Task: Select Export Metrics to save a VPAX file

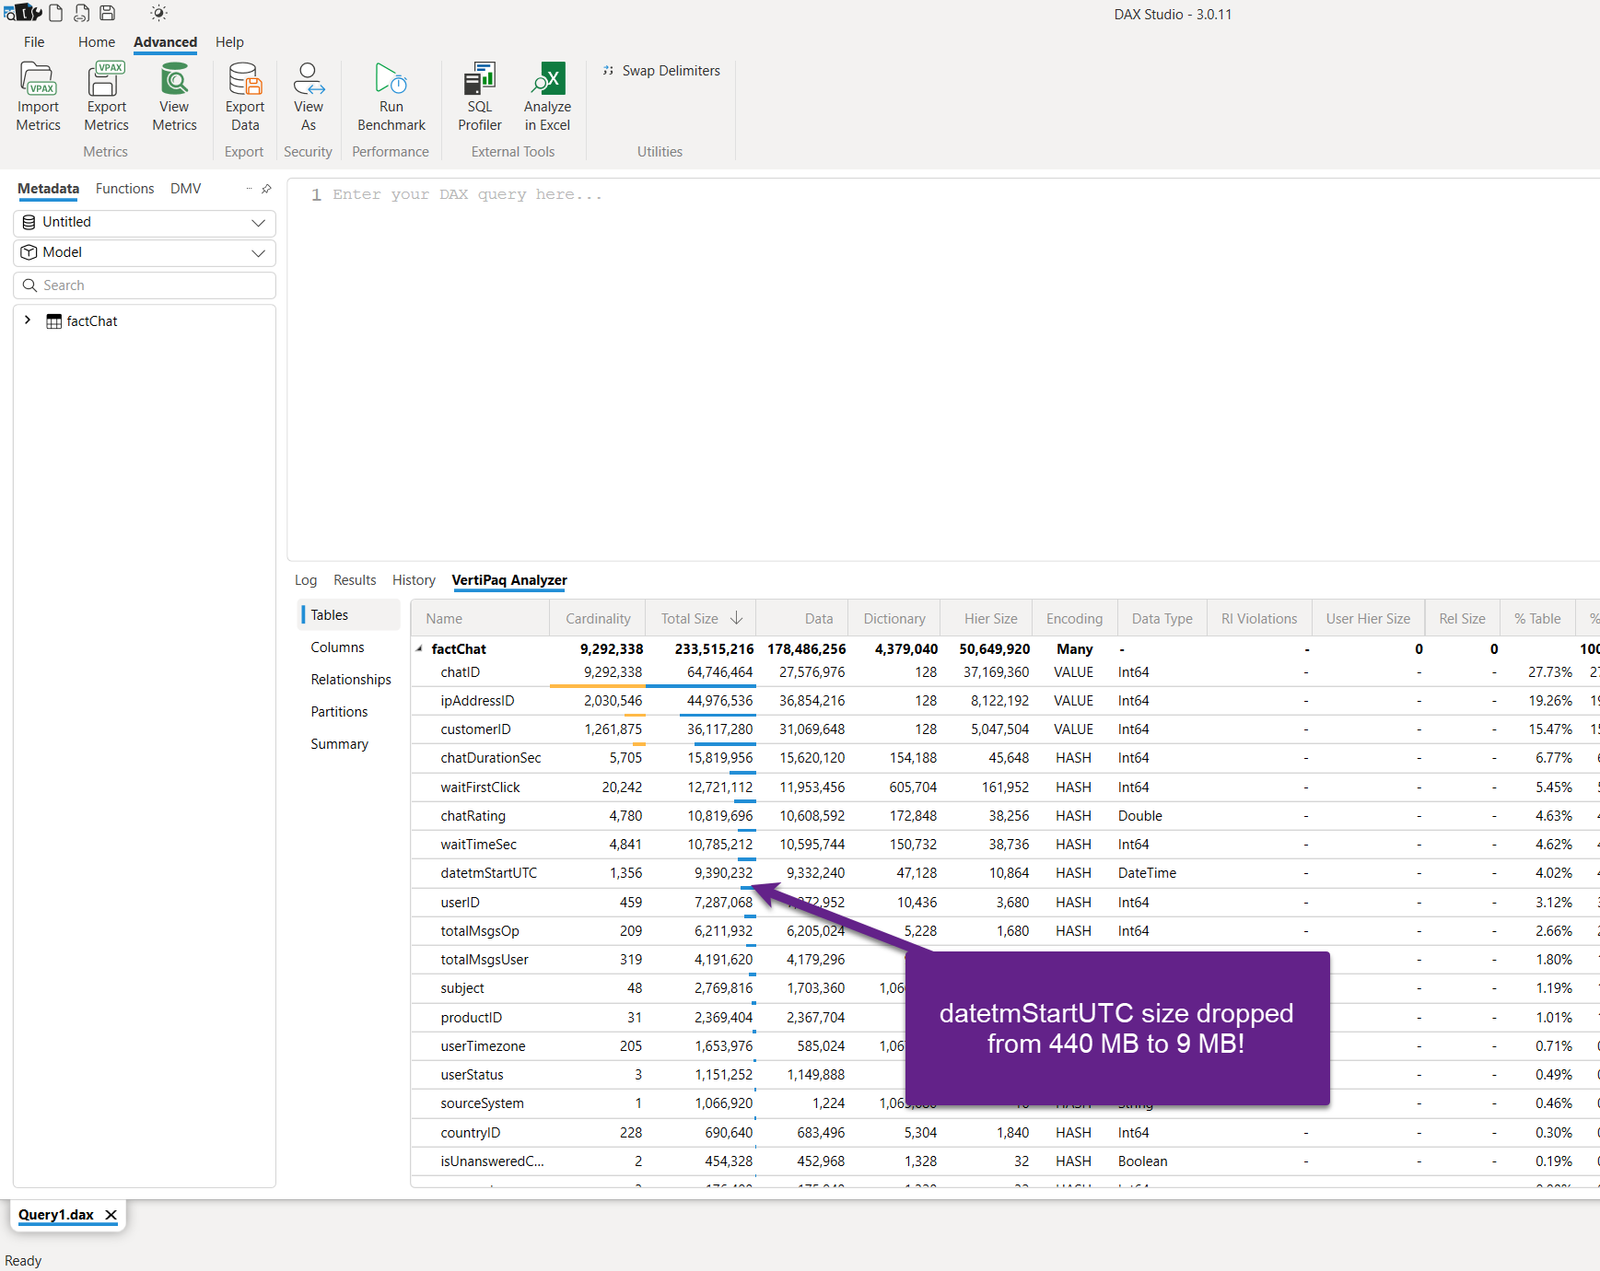Action: 105,95
